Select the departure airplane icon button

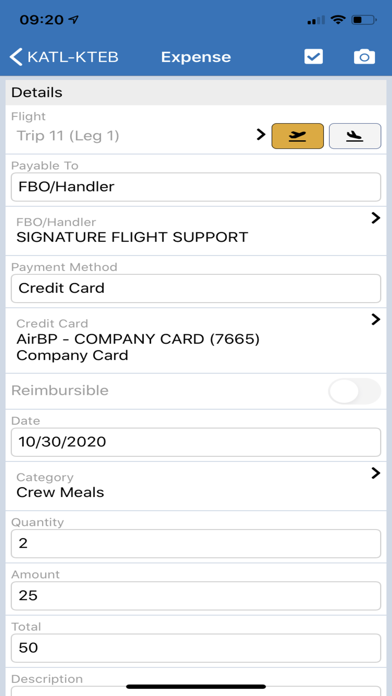(297, 136)
